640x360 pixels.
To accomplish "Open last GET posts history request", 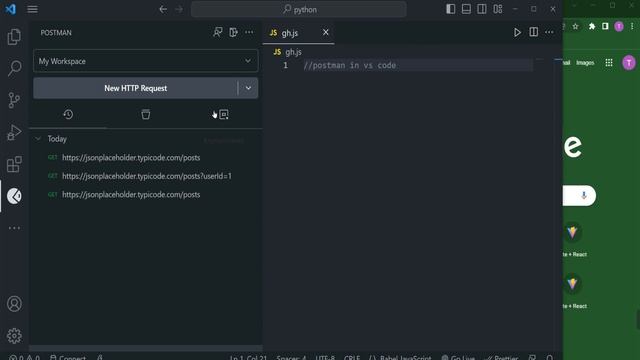I will (131, 195).
